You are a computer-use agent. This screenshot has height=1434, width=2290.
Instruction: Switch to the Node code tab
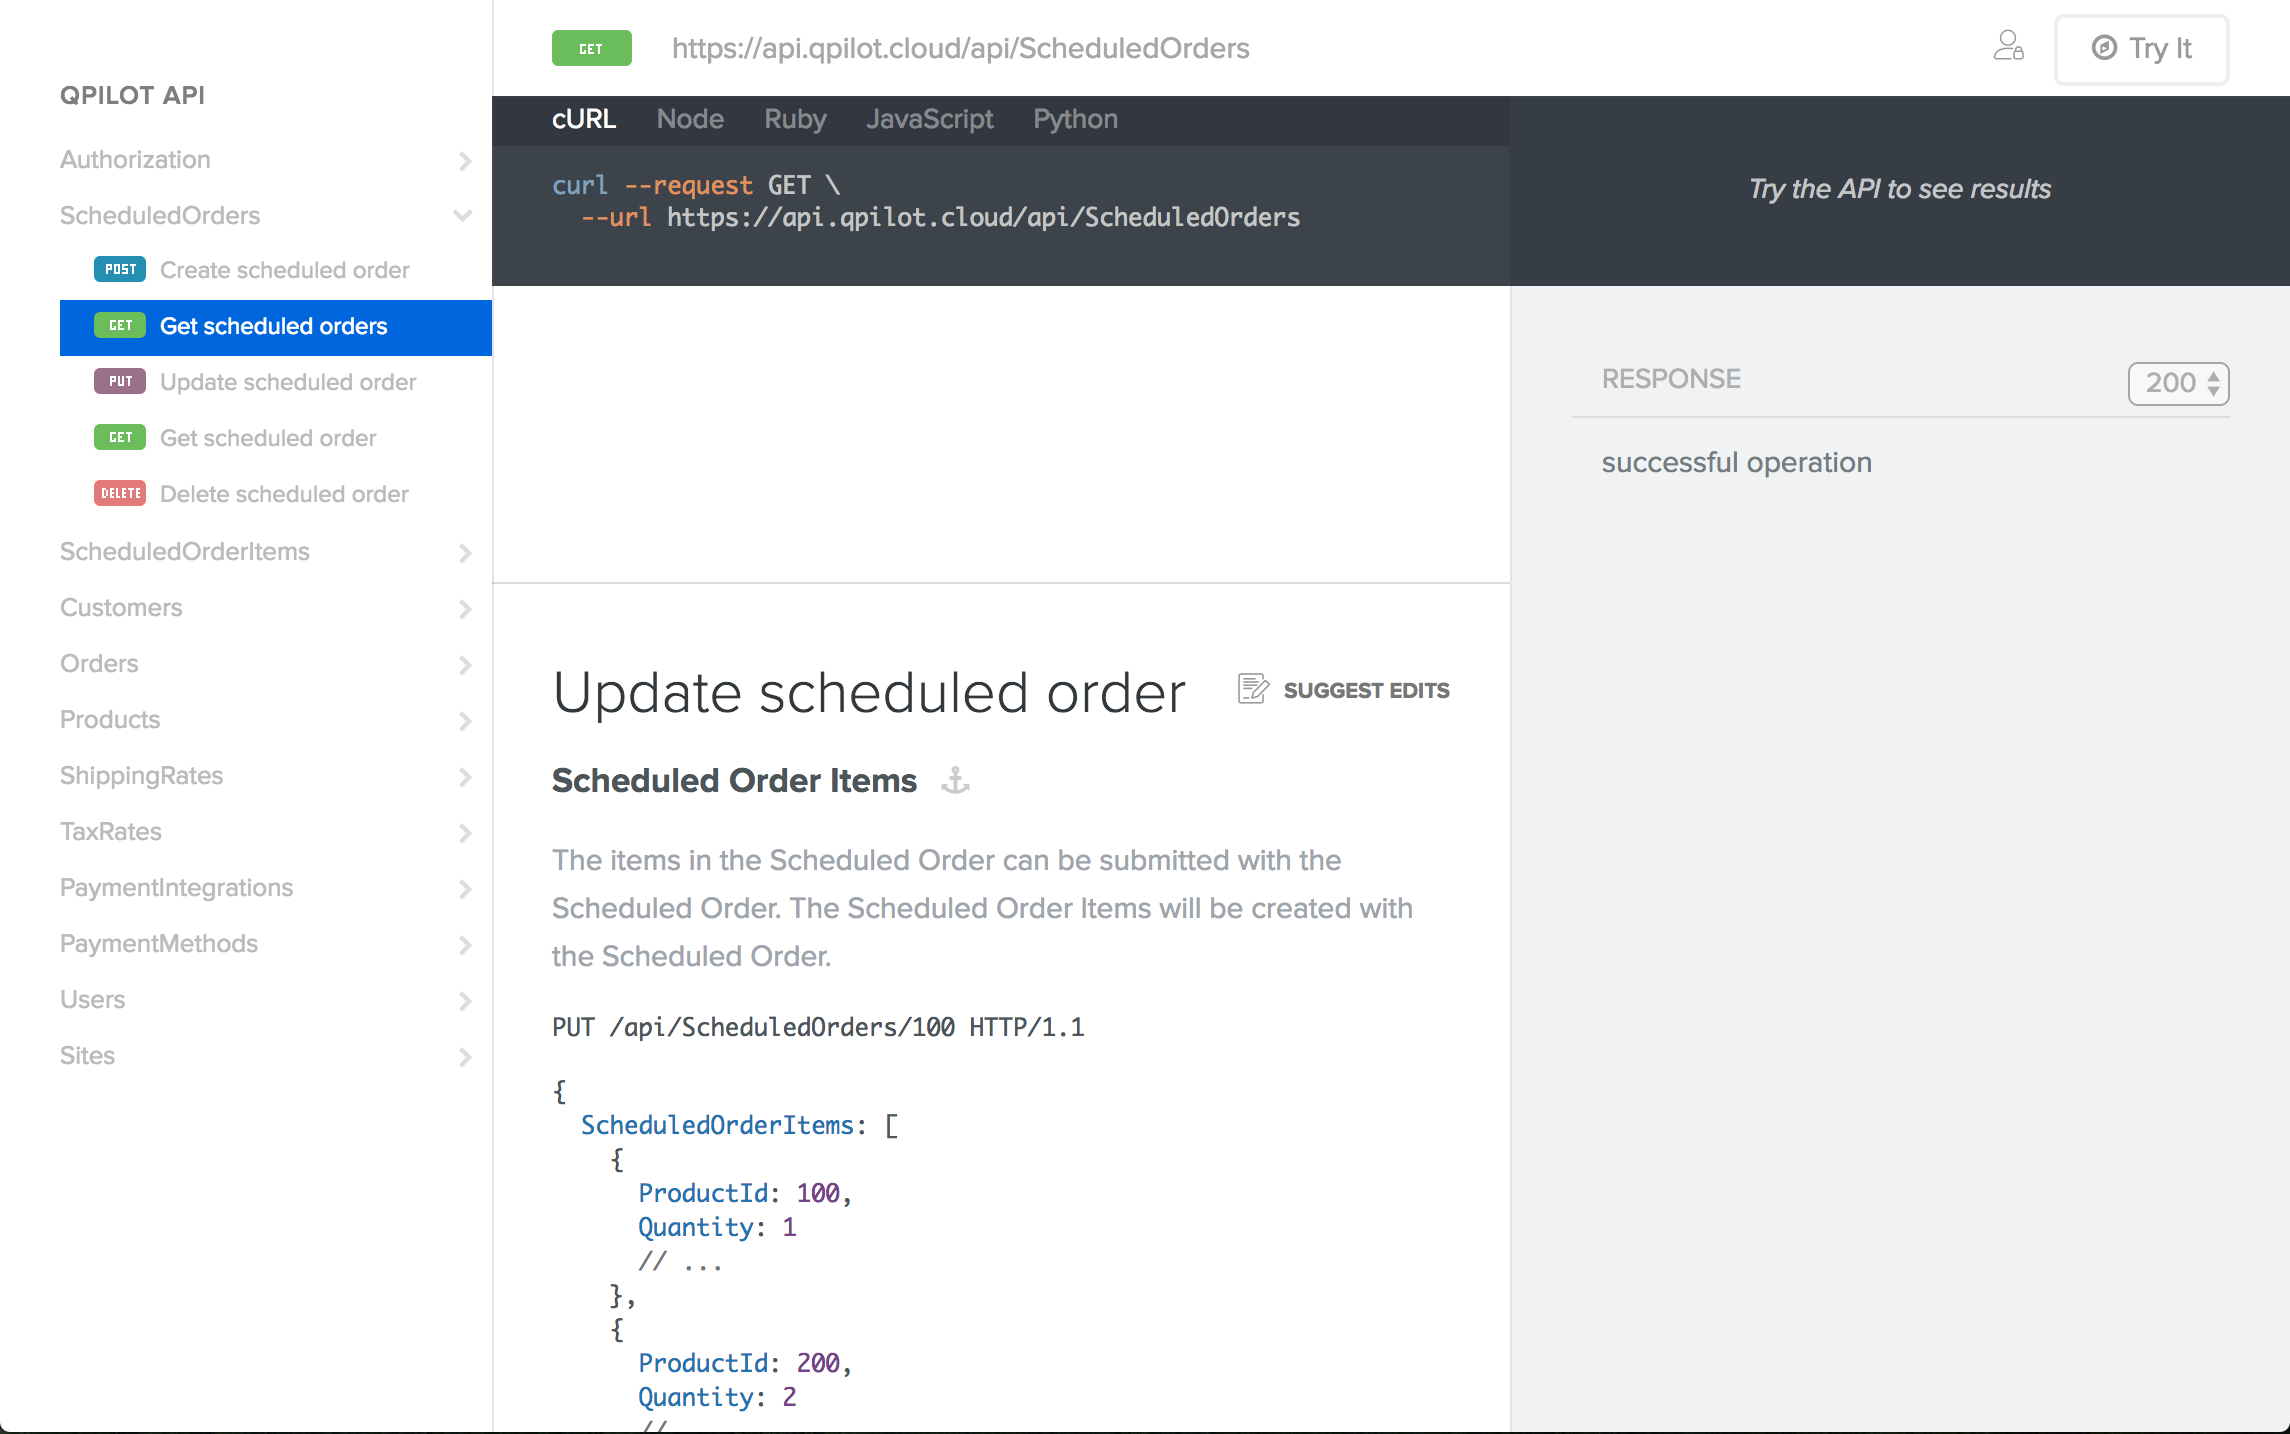pyautogui.click(x=690, y=119)
